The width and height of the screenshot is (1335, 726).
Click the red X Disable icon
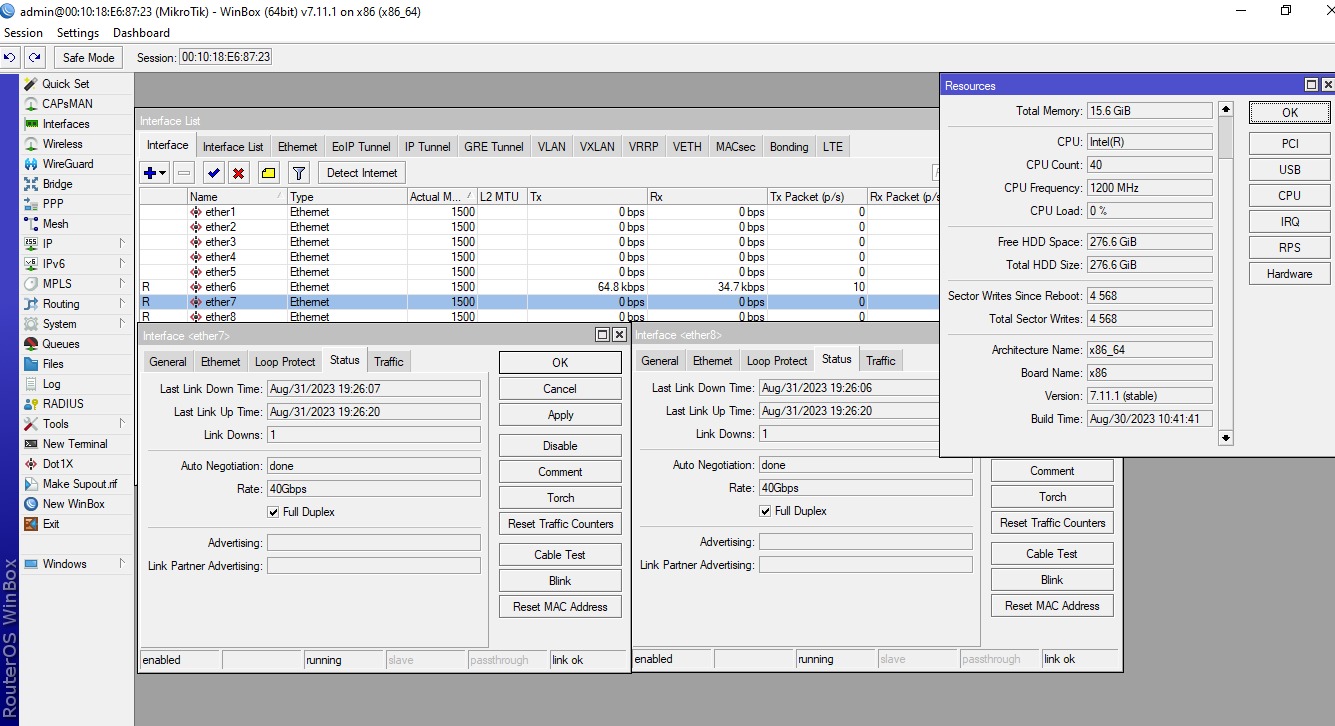238,173
